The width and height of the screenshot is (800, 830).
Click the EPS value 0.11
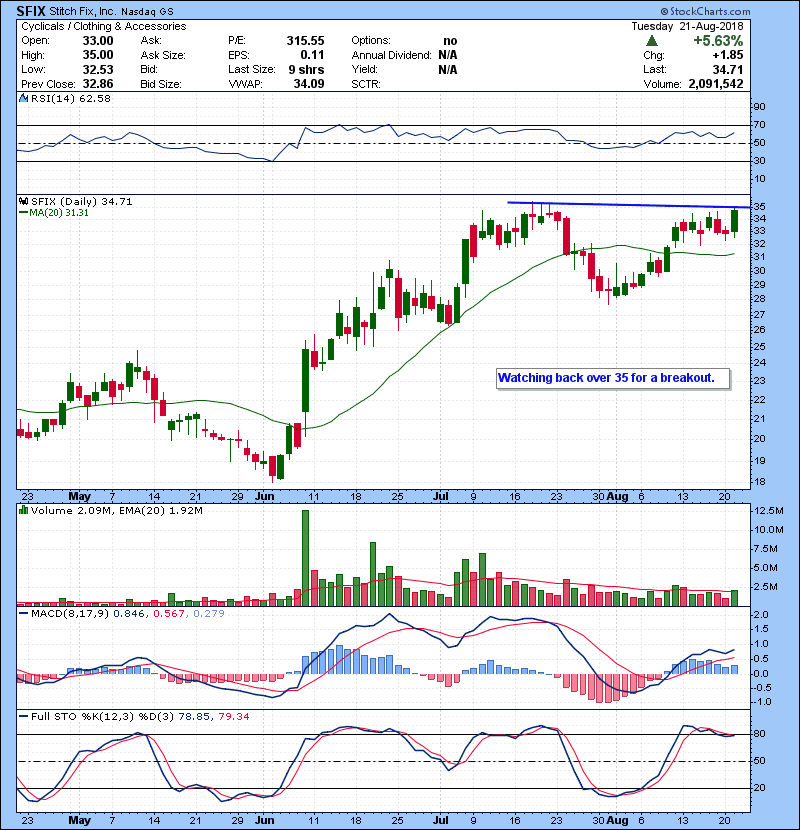(x=312, y=55)
